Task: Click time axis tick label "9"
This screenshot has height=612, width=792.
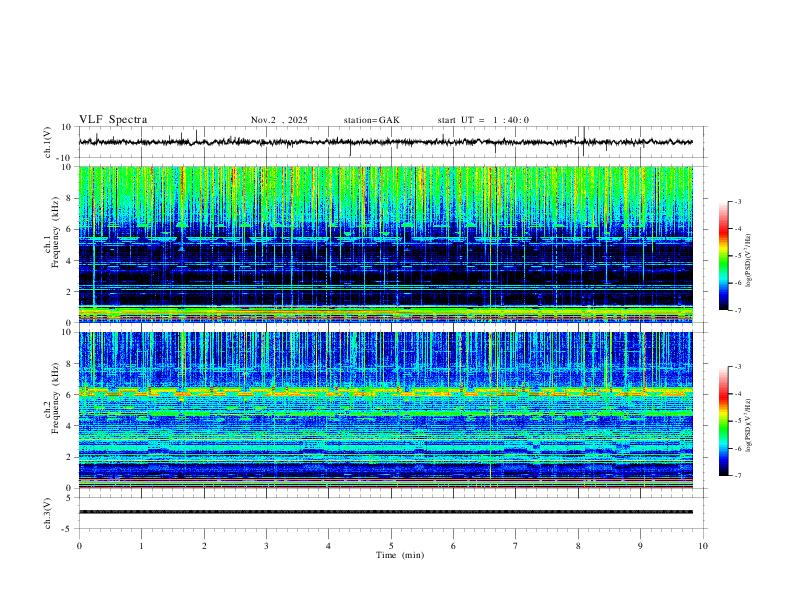Action: point(640,546)
